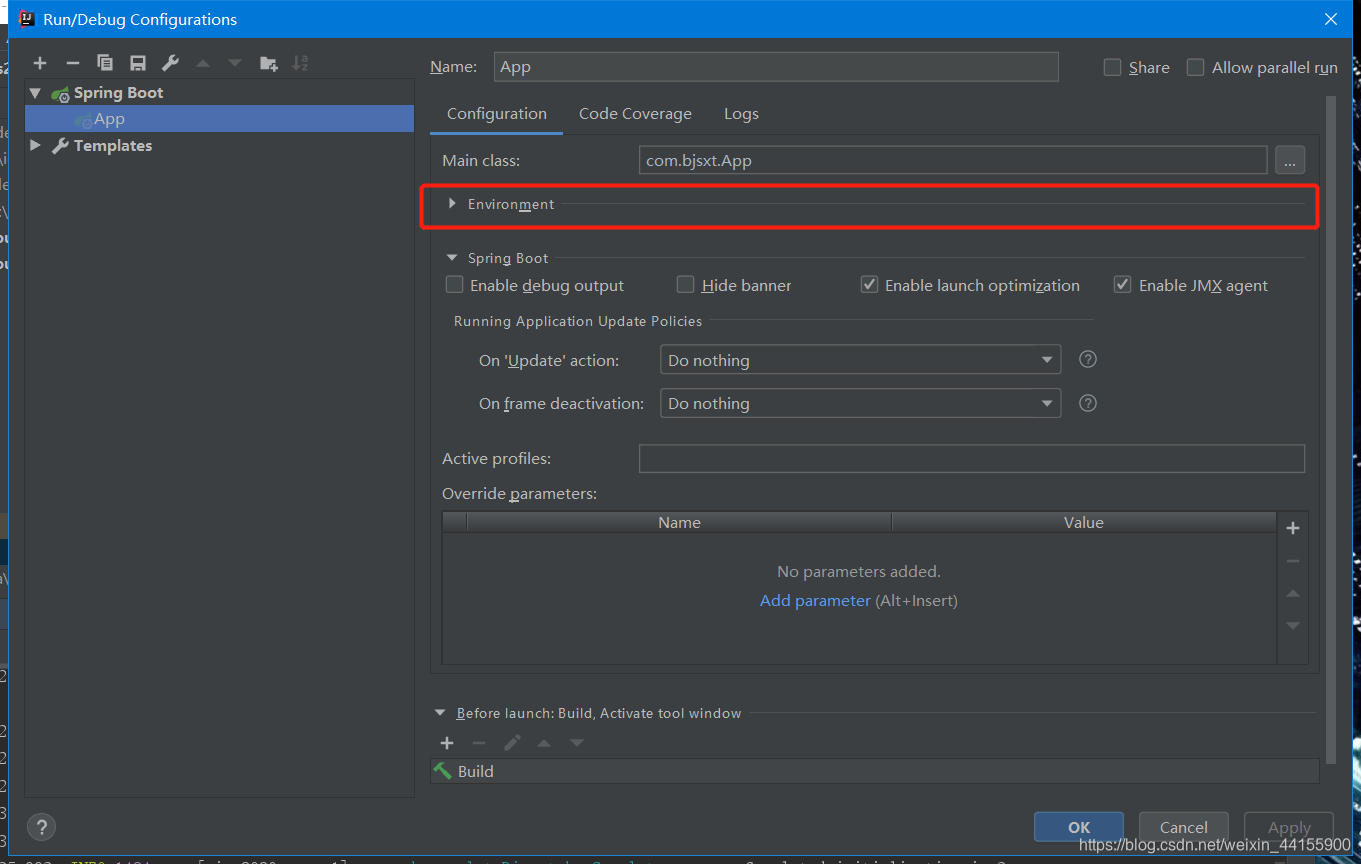Click the Active profiles input field
Viewport: 1361px width, 864px height.
click(x=972, y=458)
